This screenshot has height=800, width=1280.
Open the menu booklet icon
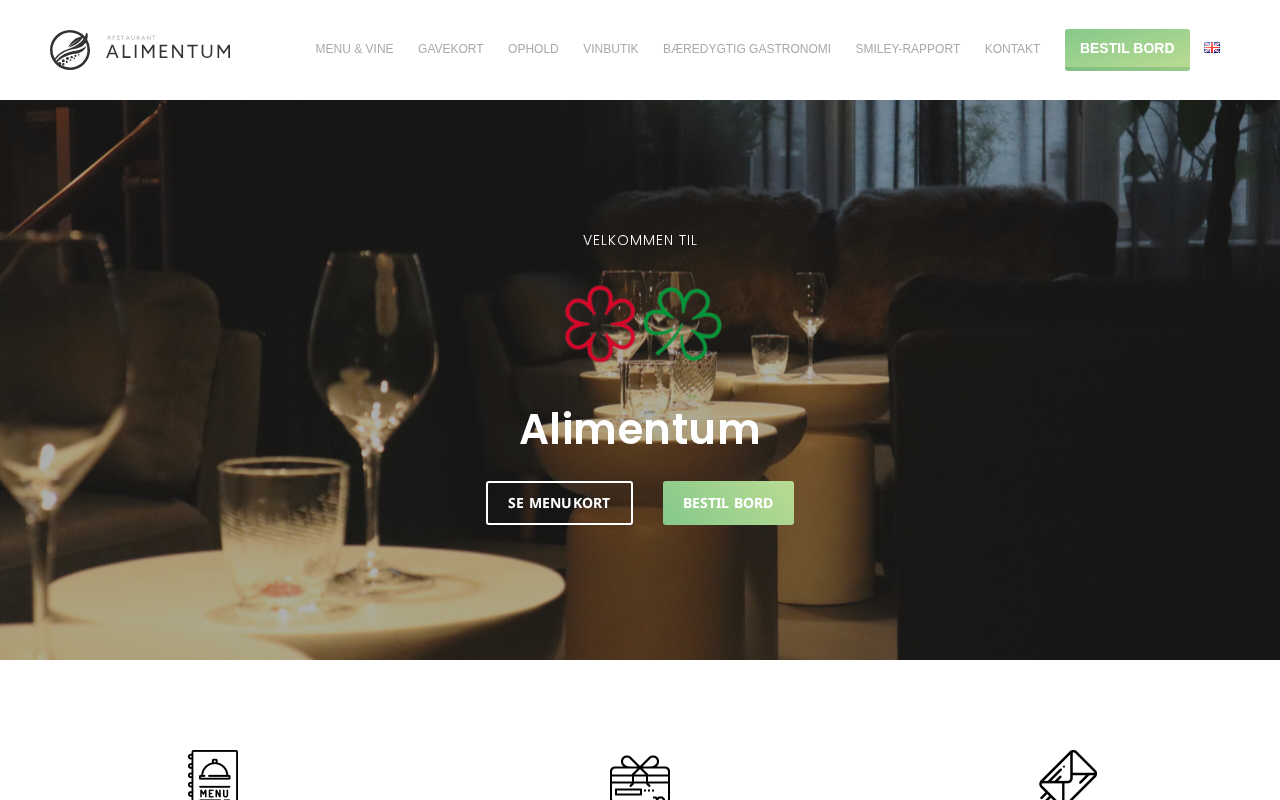pos(213,775)
